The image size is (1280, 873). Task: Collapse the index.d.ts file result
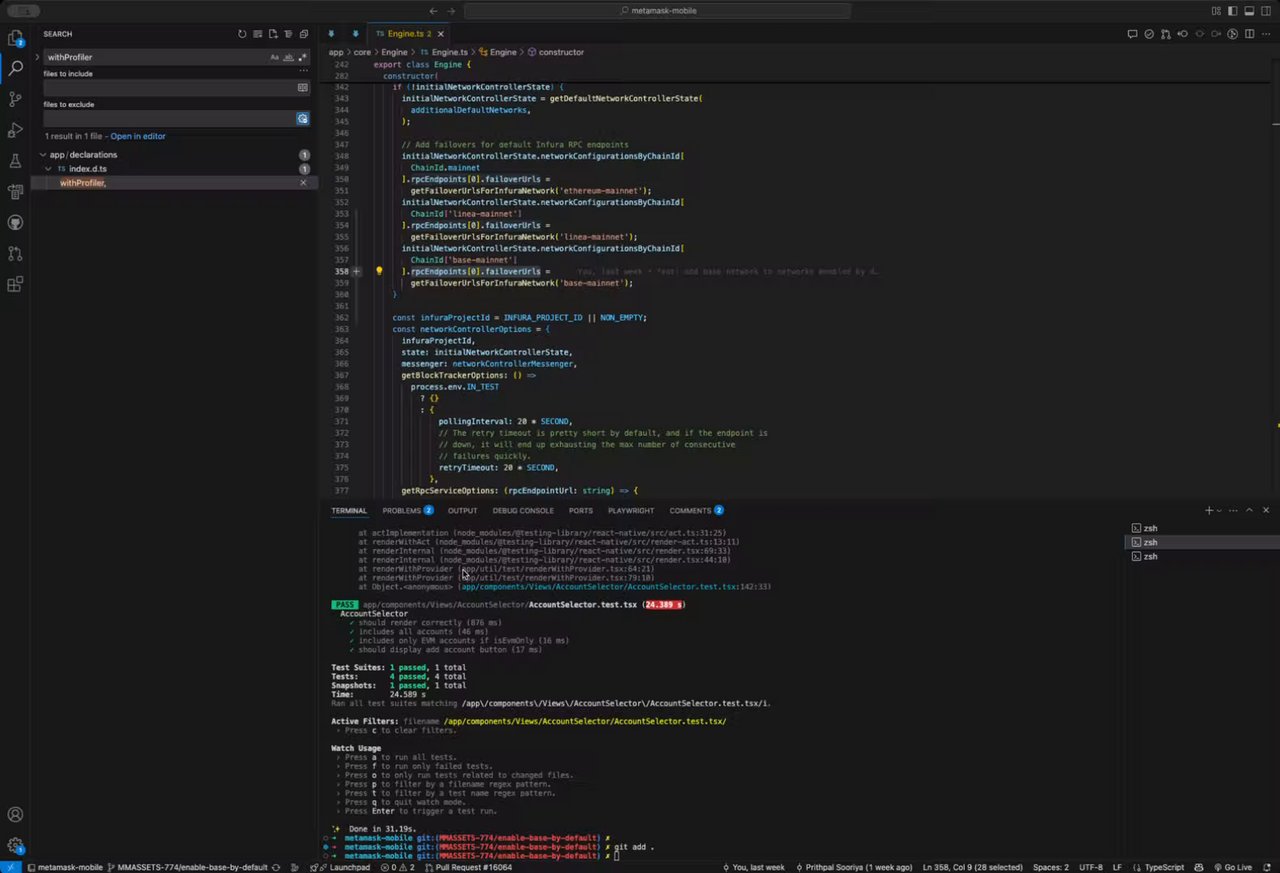tap(47, 169)
